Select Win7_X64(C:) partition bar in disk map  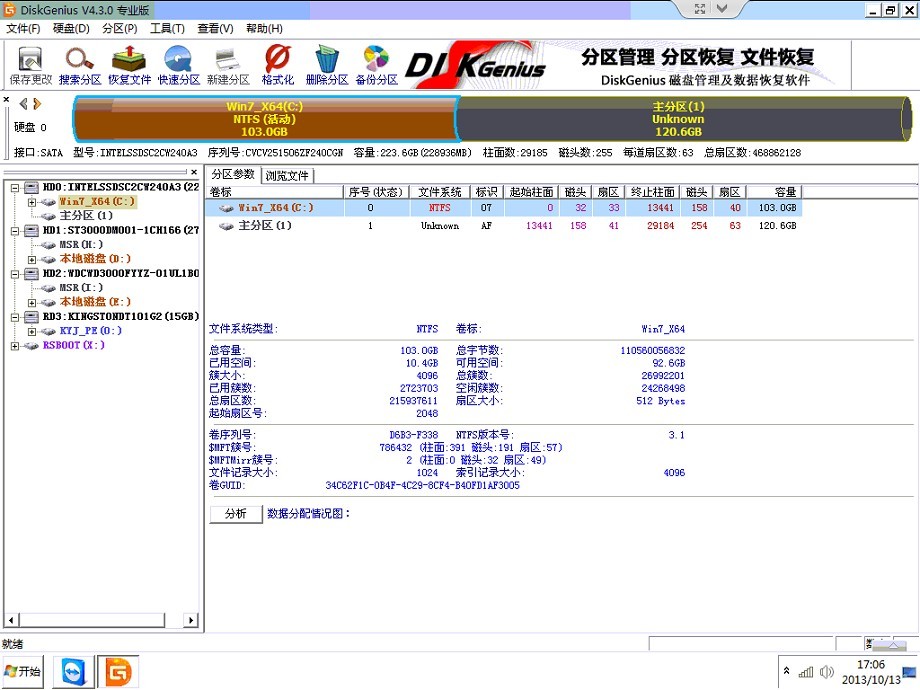click(265, 119)
